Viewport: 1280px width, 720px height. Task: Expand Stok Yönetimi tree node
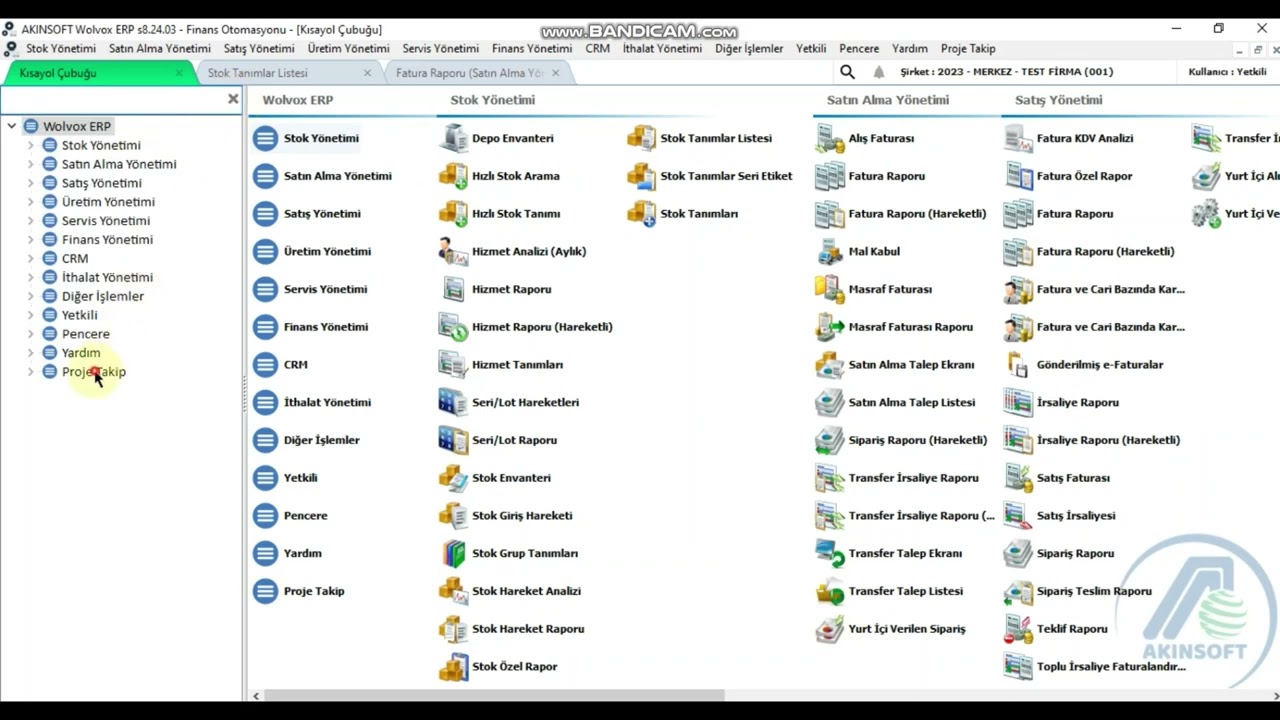tap(30, 145)
